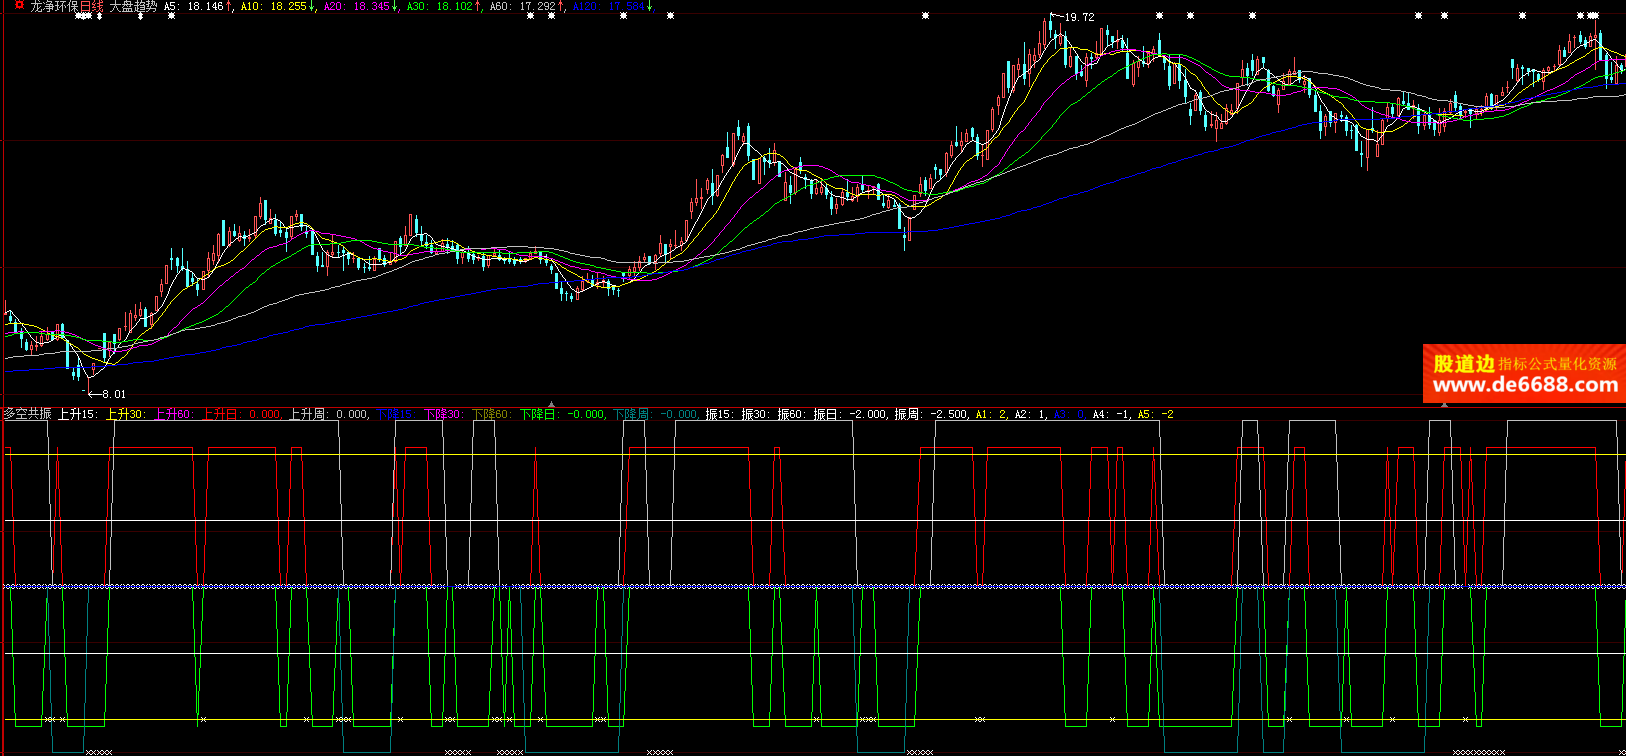Open the 多空共振 indicator label

pyautogui.click(x=27, y=414)
